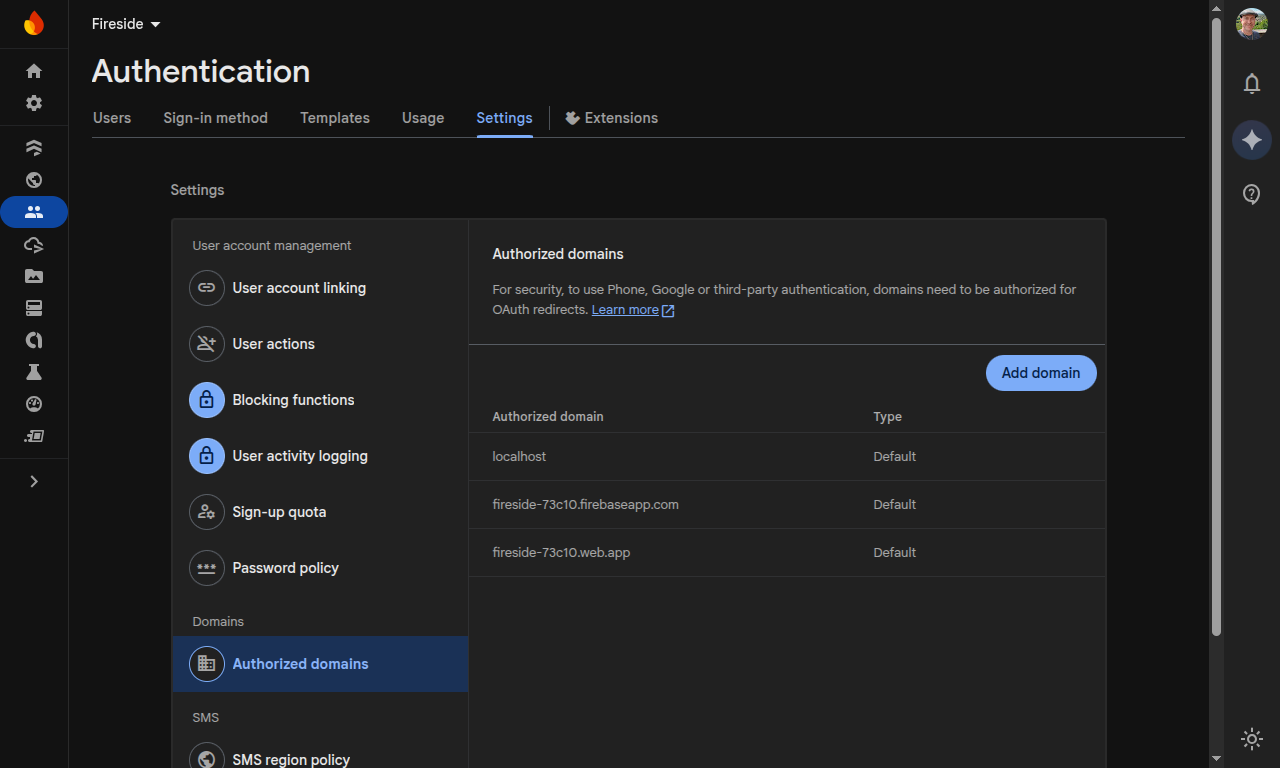Select the Performance gauge icon in sidebar
Image resolution: width=1280 pixels, height=768 pixels.
click(33, 404)
